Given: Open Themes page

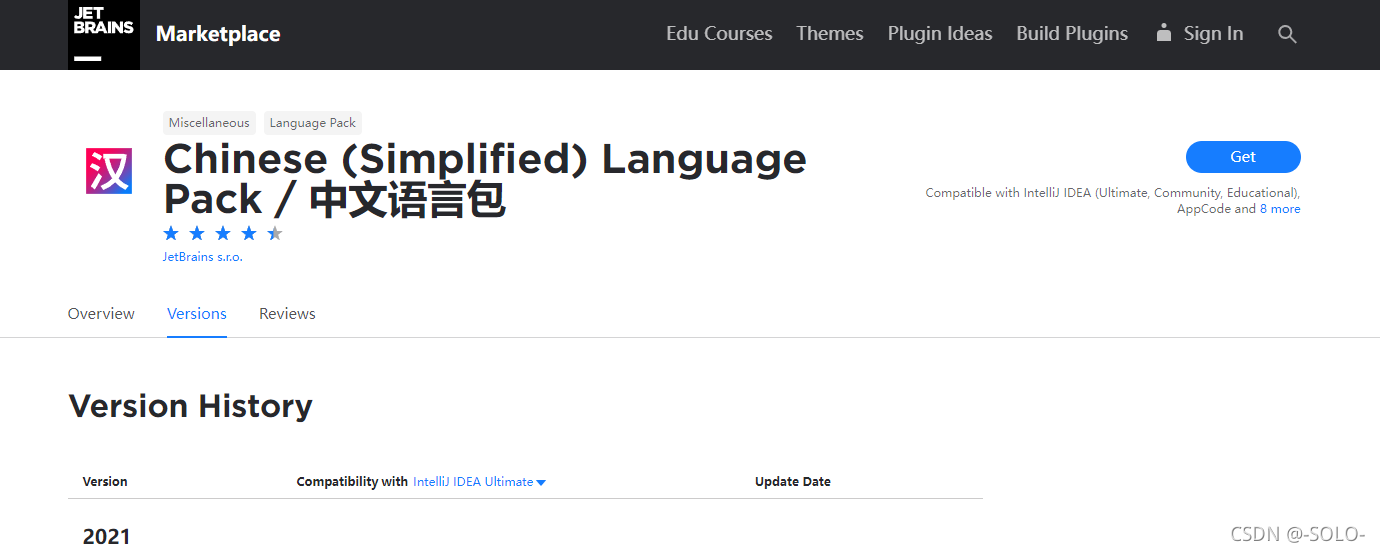Looking at the screenshot, I should [x=830, y=34].
